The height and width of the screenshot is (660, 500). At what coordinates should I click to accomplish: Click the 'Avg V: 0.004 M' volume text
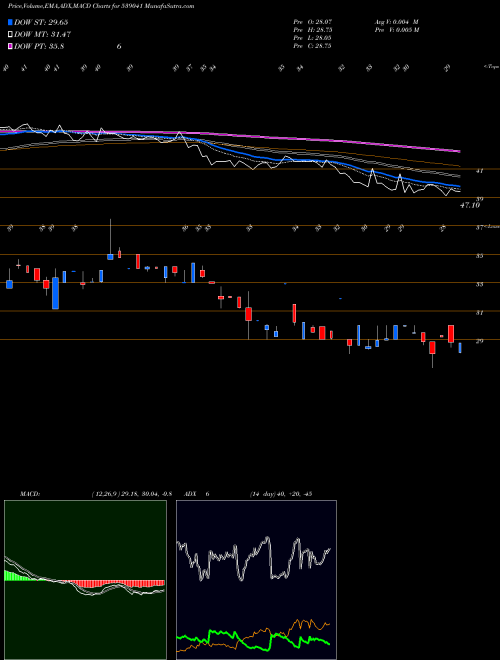[396, 21]
